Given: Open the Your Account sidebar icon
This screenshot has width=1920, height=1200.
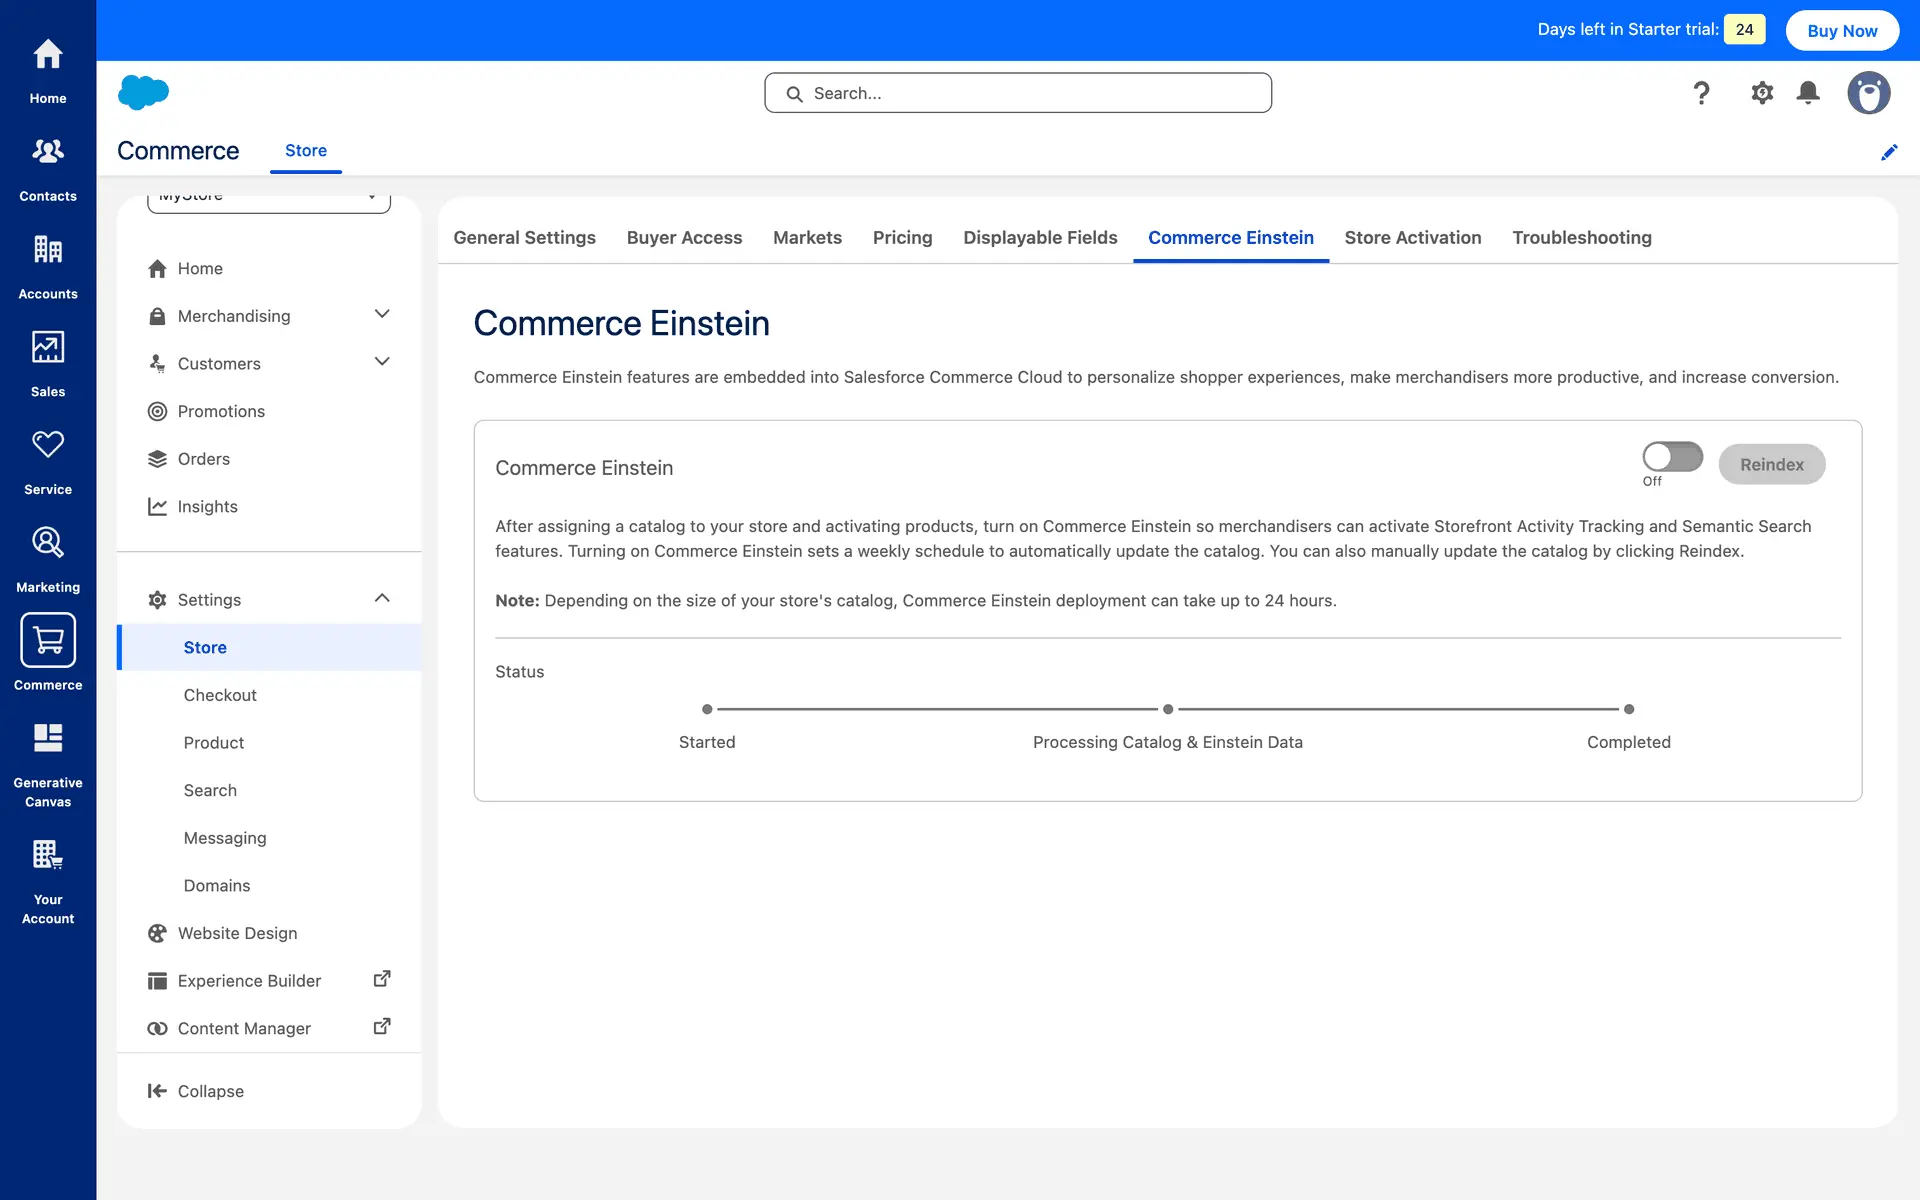Looking at the screenshot, I should (x=48, y=855).
